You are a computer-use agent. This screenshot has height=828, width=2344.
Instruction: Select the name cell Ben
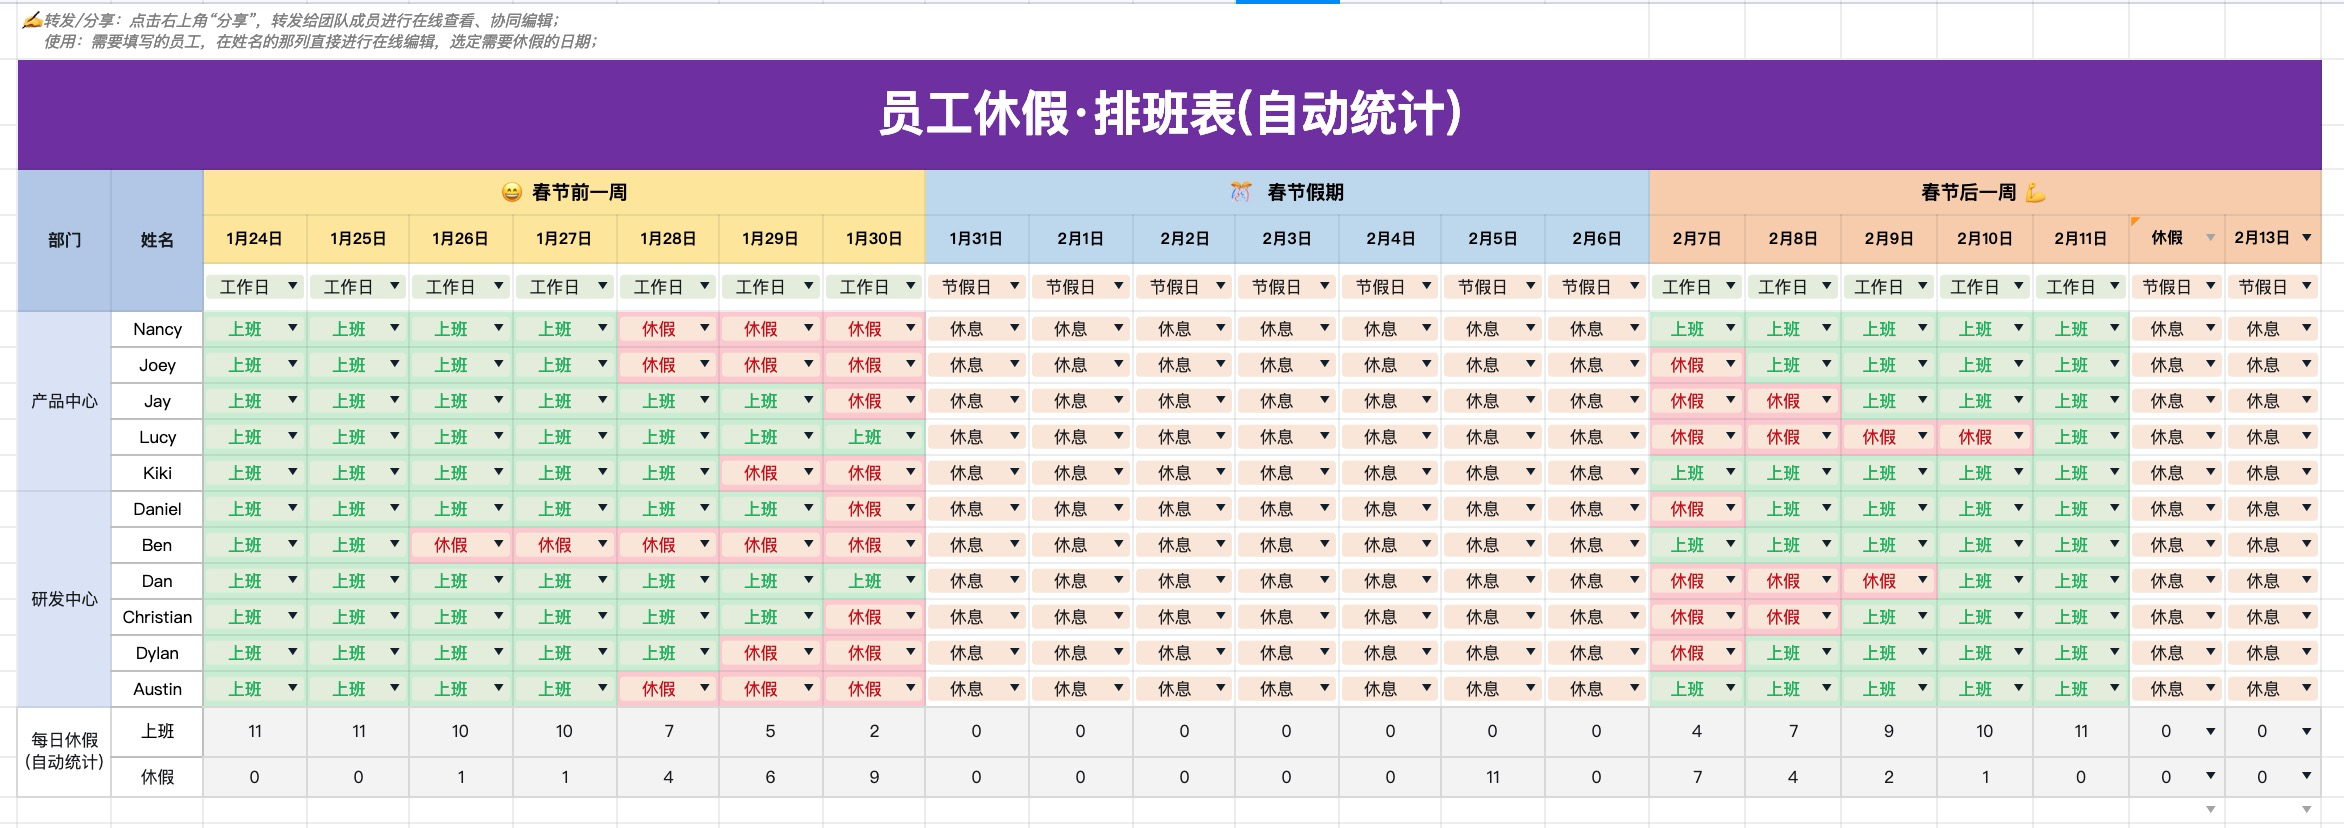coord(157,545)
